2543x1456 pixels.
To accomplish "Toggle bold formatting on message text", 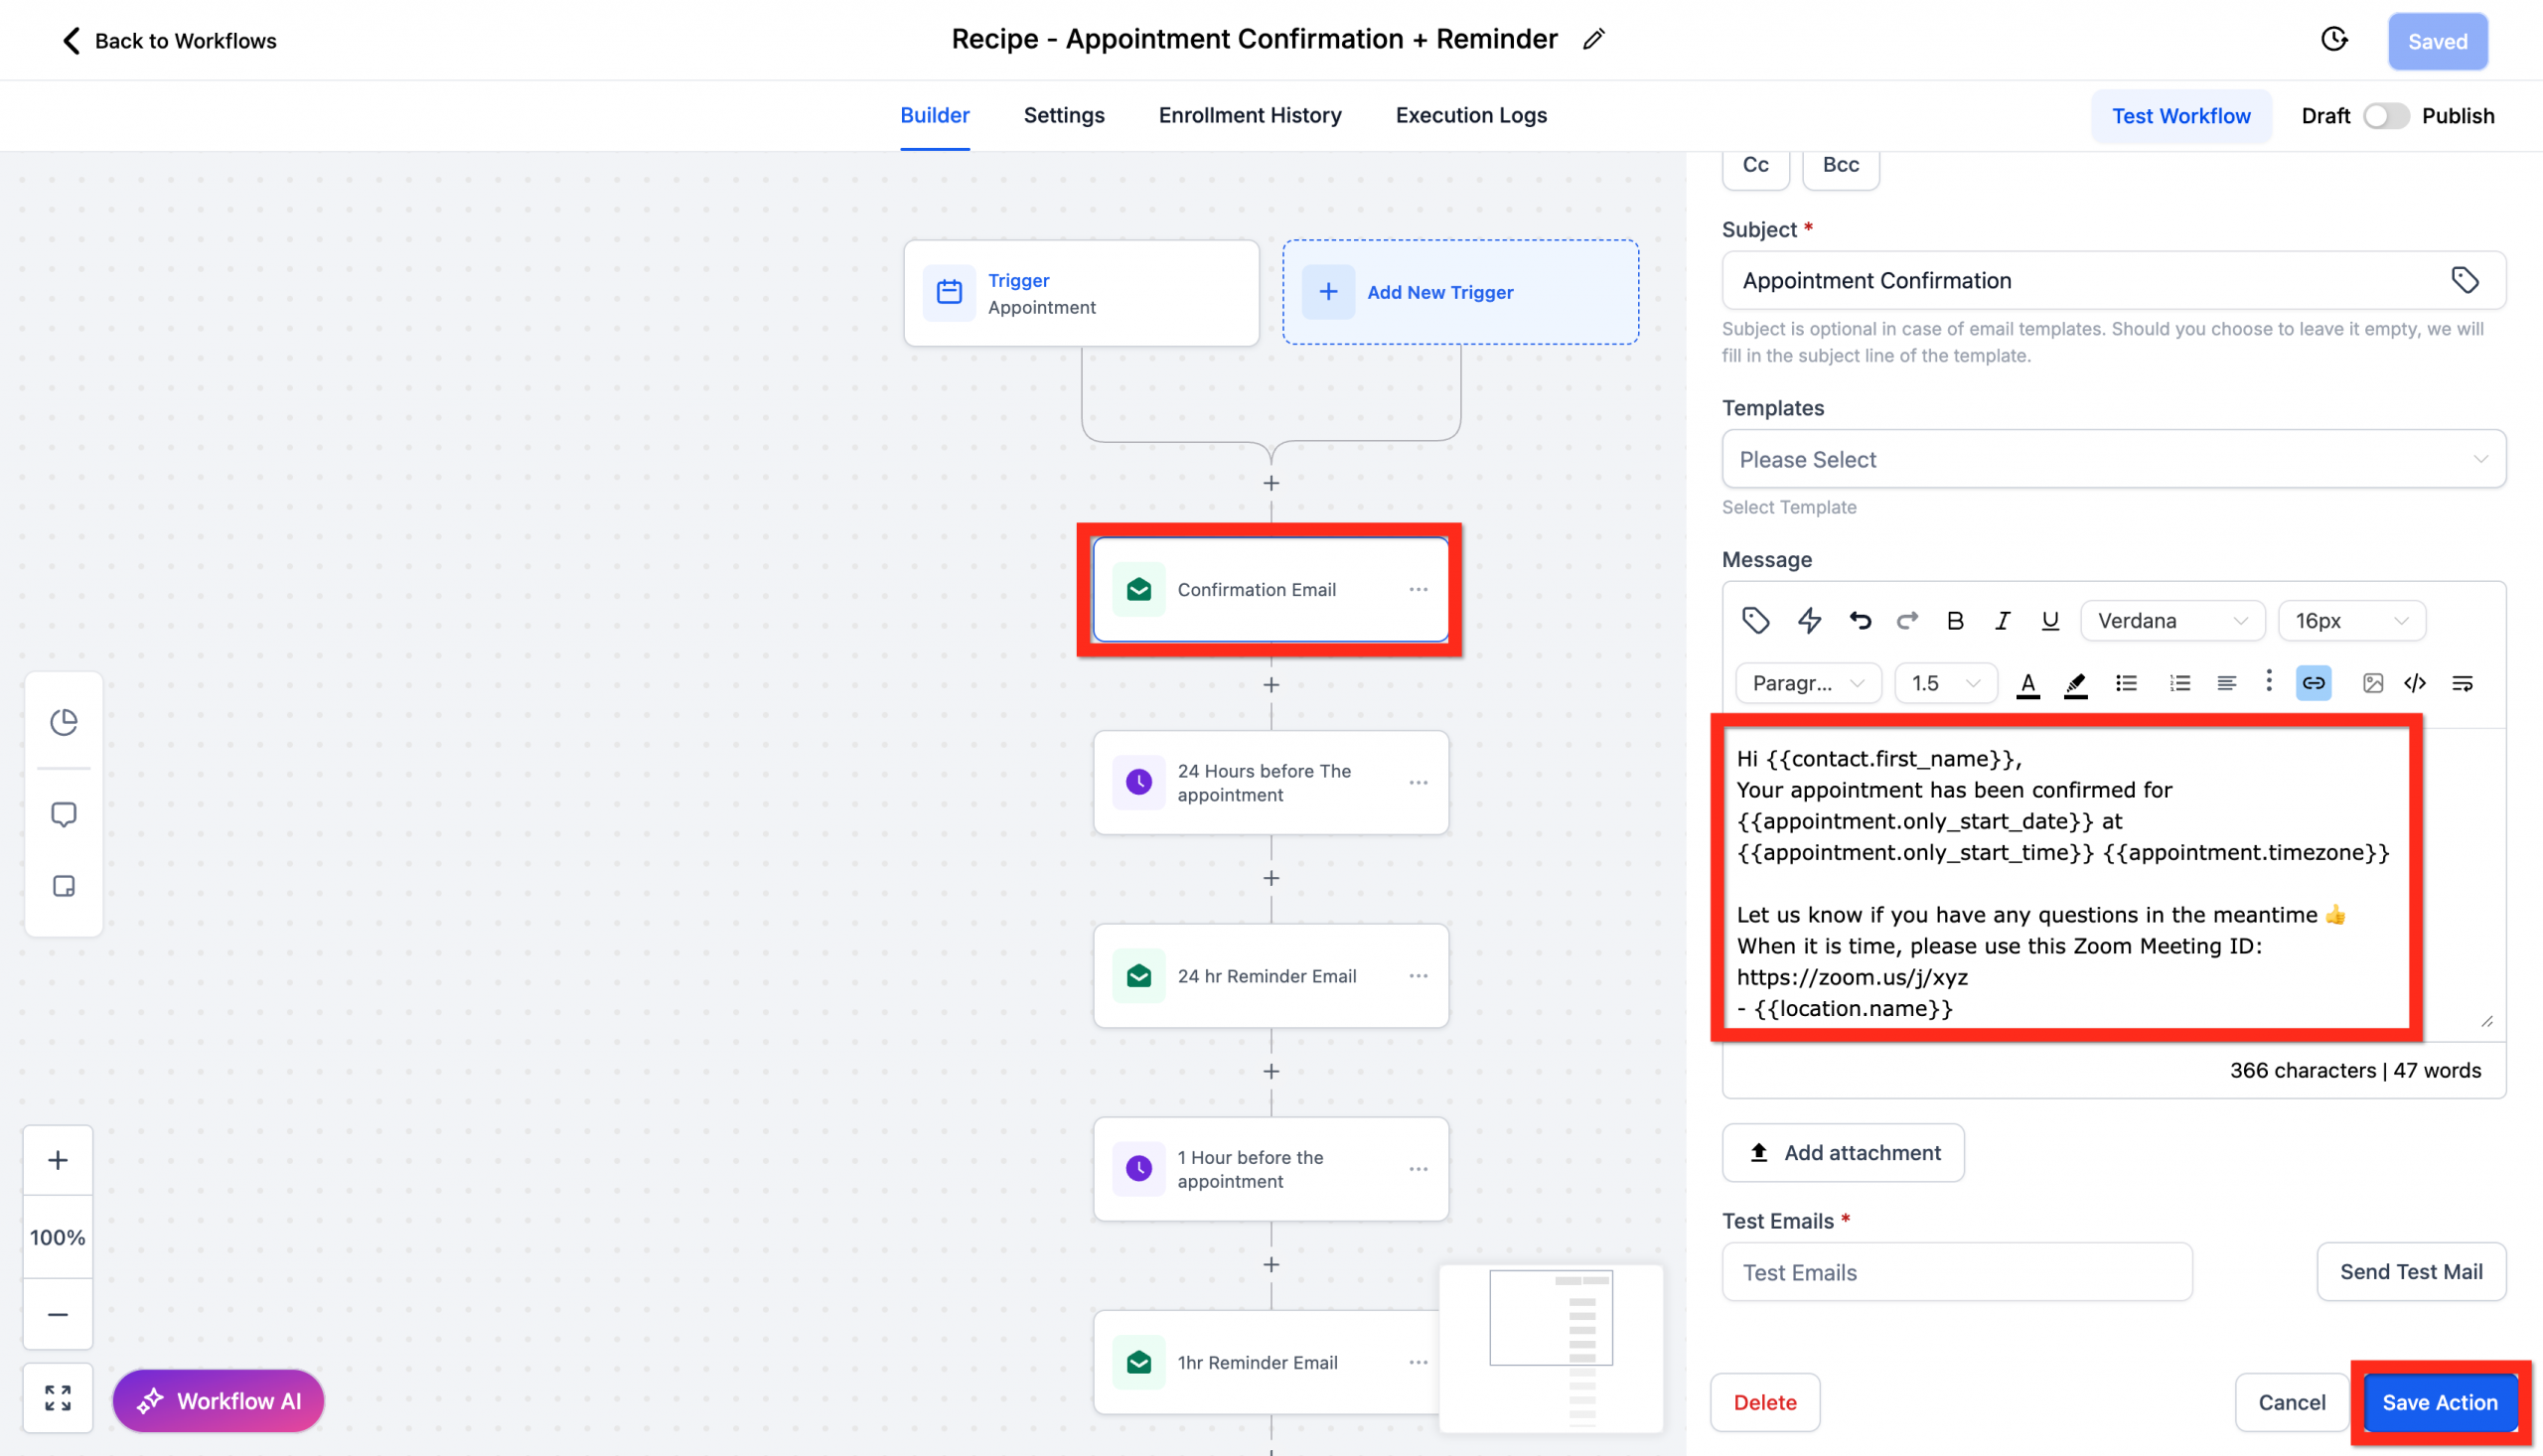I will (x=1955, y=620).
